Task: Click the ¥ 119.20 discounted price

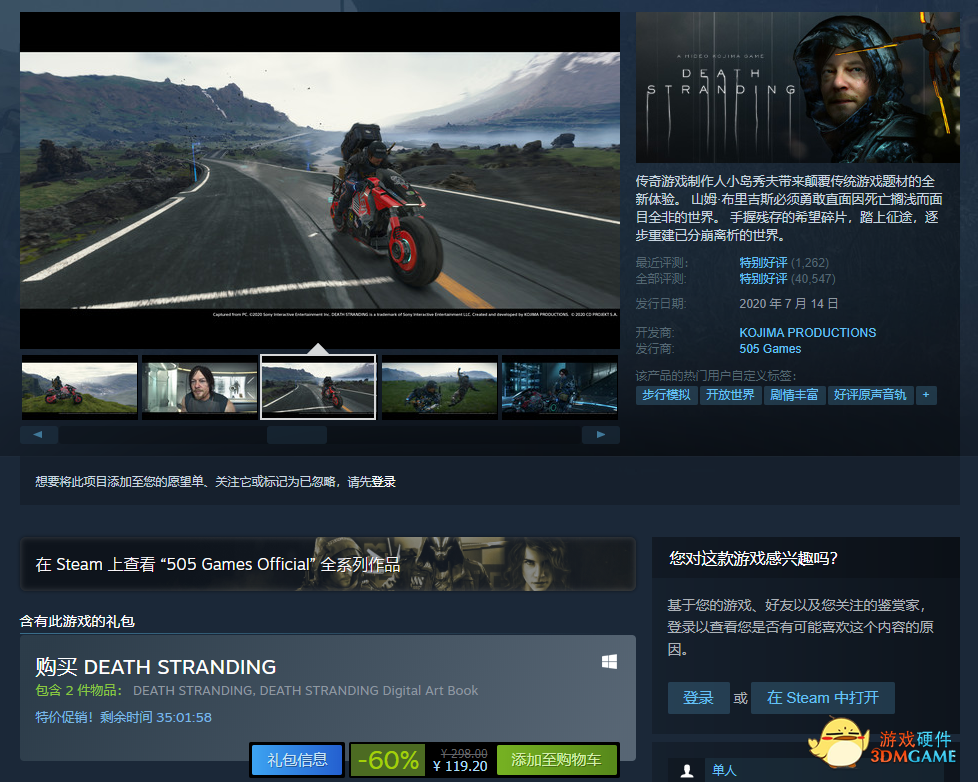Action: (460, 766)
